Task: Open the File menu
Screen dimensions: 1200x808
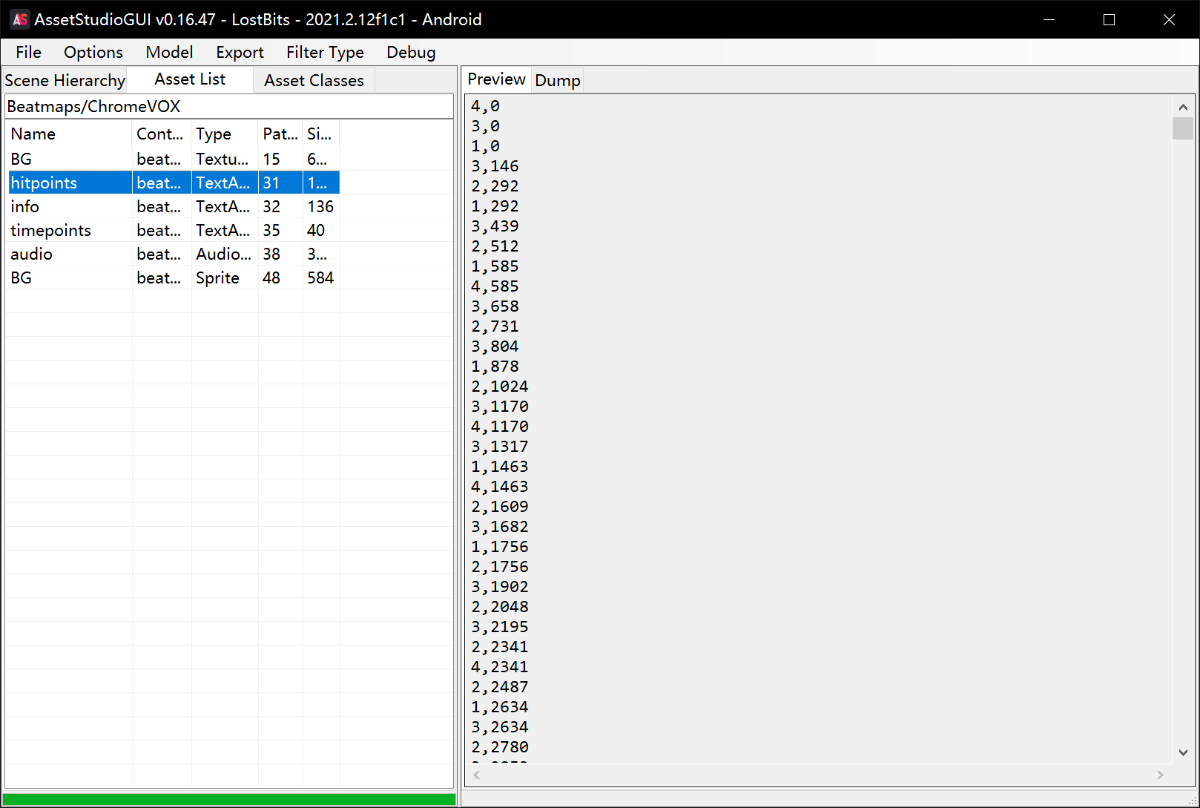Action: coord(28,52)
